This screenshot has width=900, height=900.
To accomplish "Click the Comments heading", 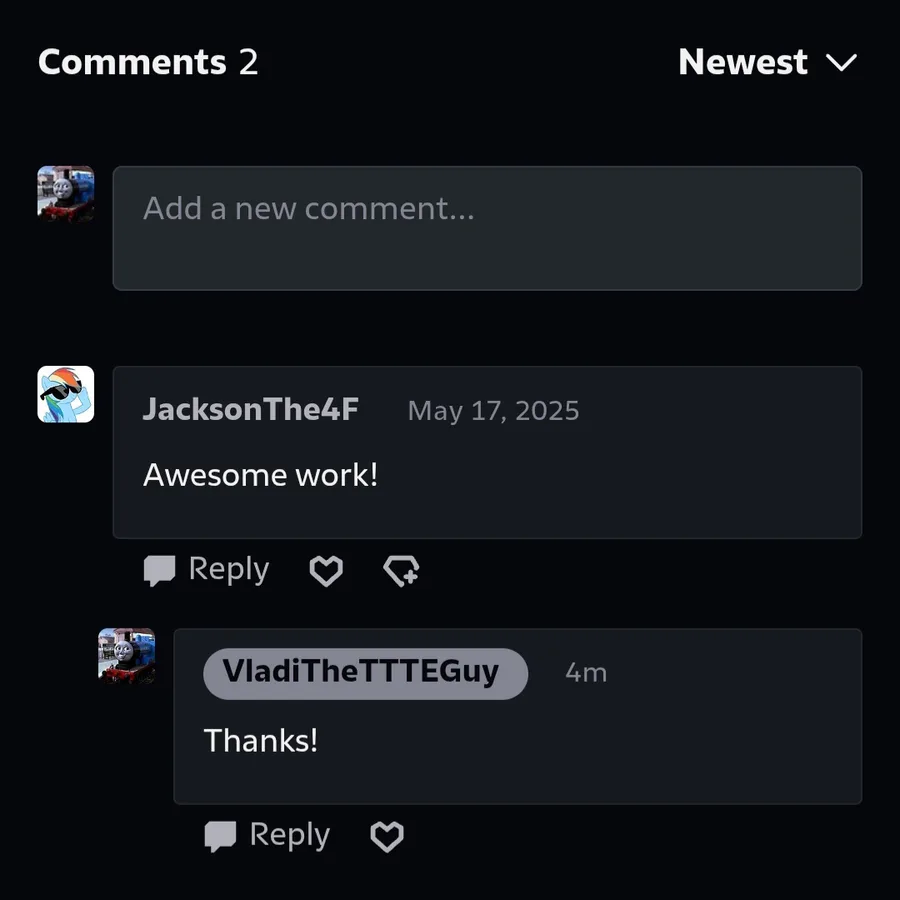I will (x=132, y=61).
